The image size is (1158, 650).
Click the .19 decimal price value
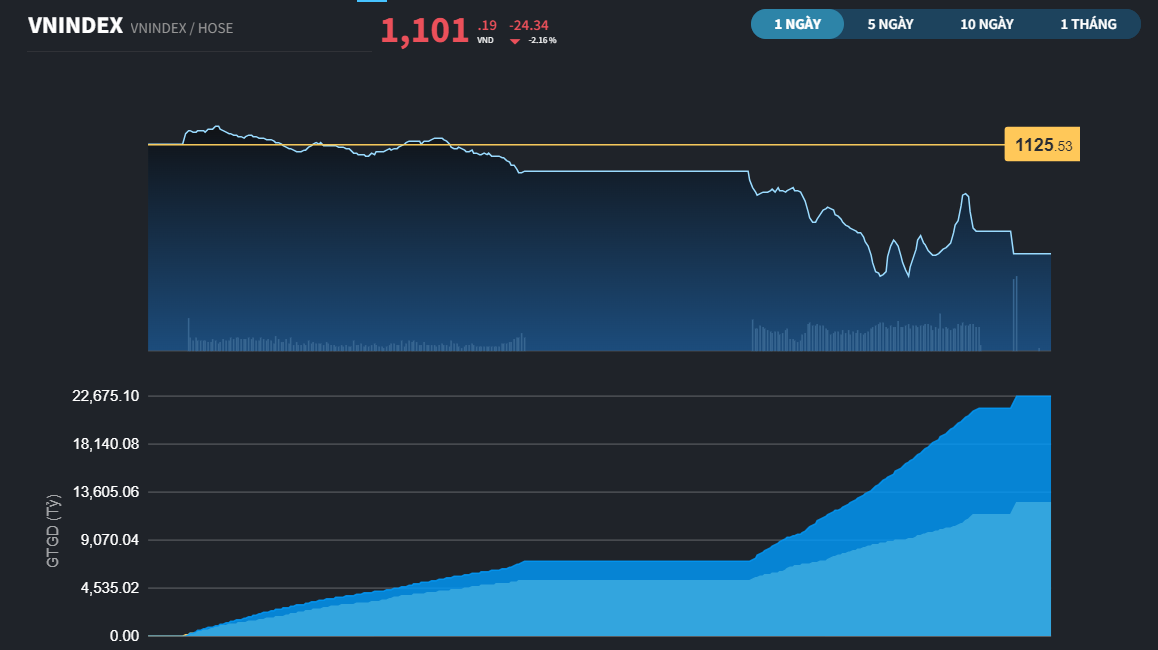tap(487, 25)
